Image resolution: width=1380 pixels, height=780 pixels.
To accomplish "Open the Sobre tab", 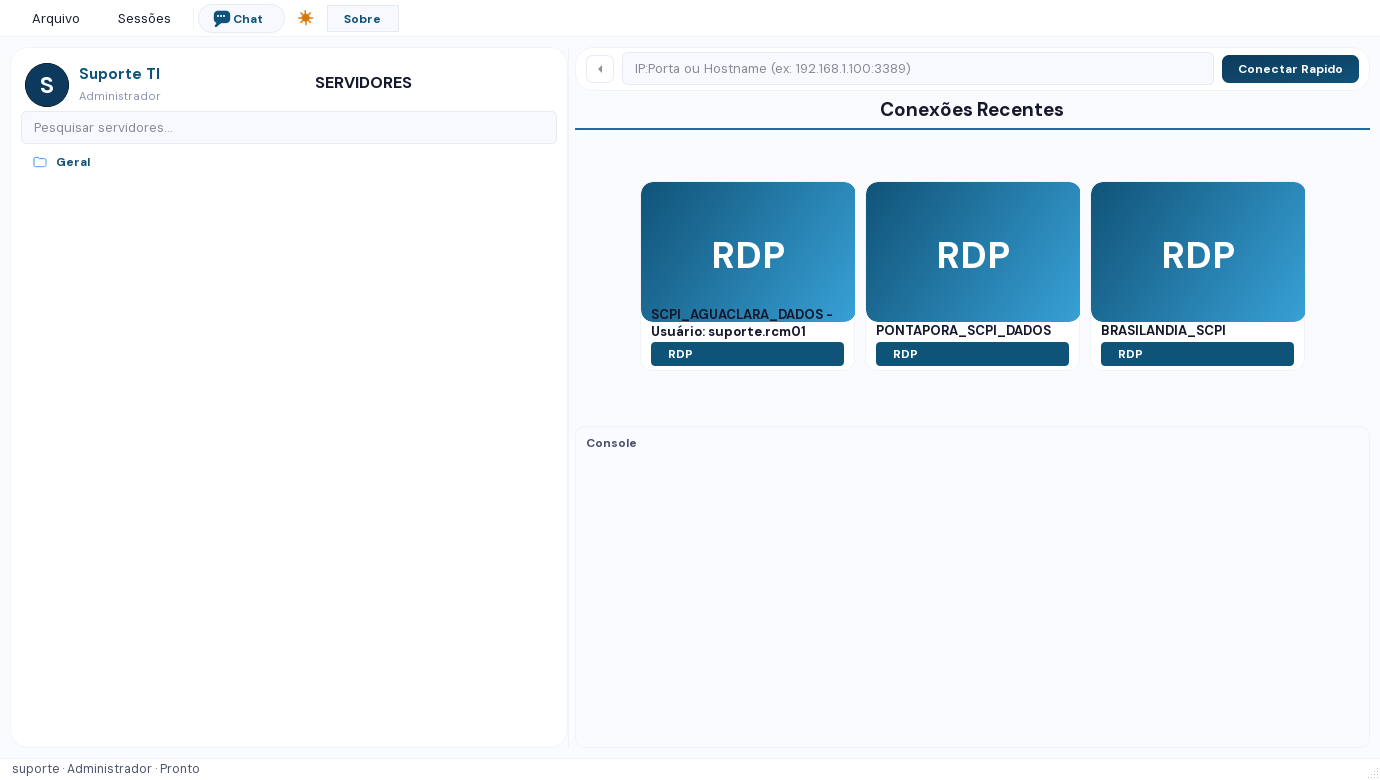I will [362, 19].
